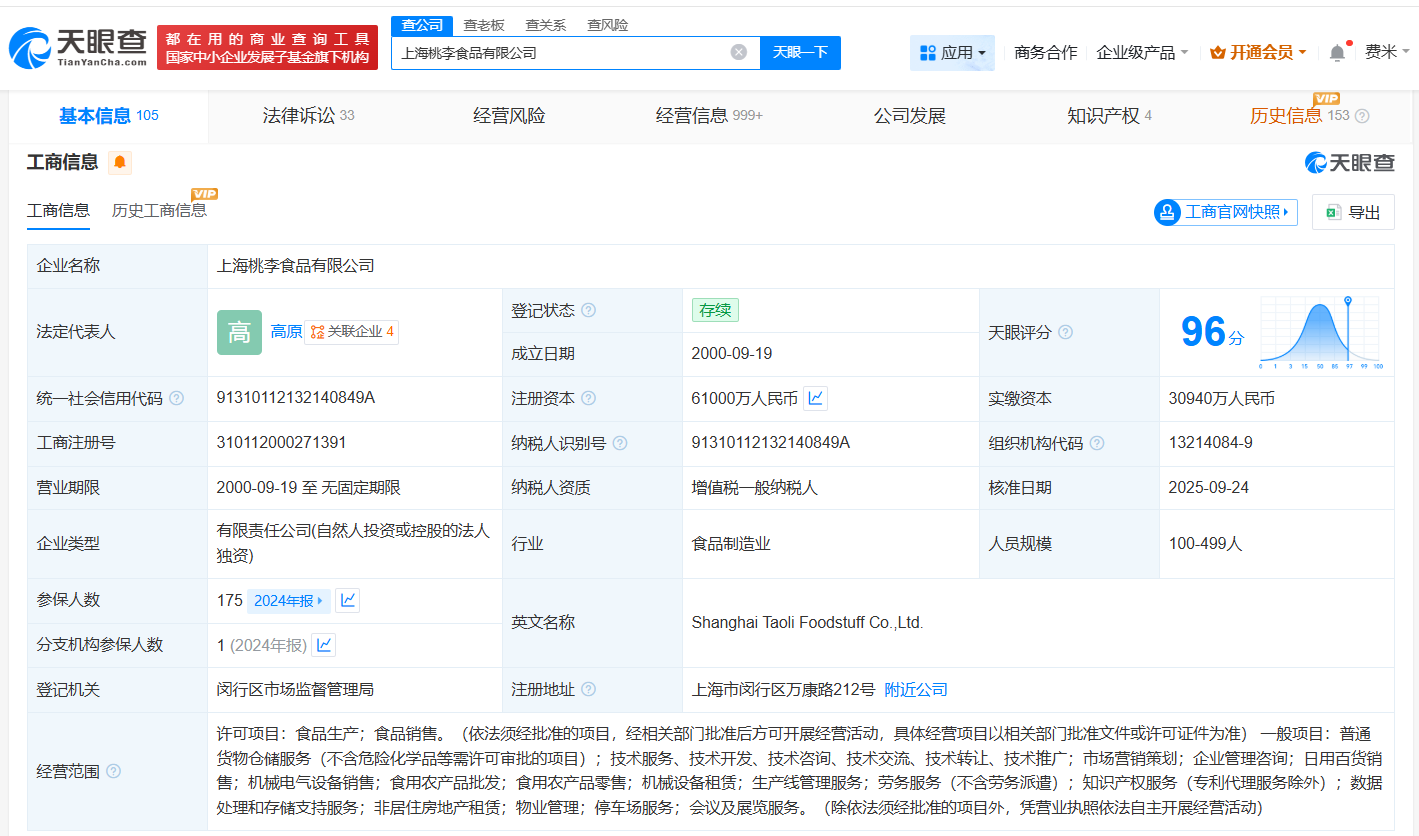Click the 天眼一下 search button
The image size is (1419, 836).
(x=799, y=52)
